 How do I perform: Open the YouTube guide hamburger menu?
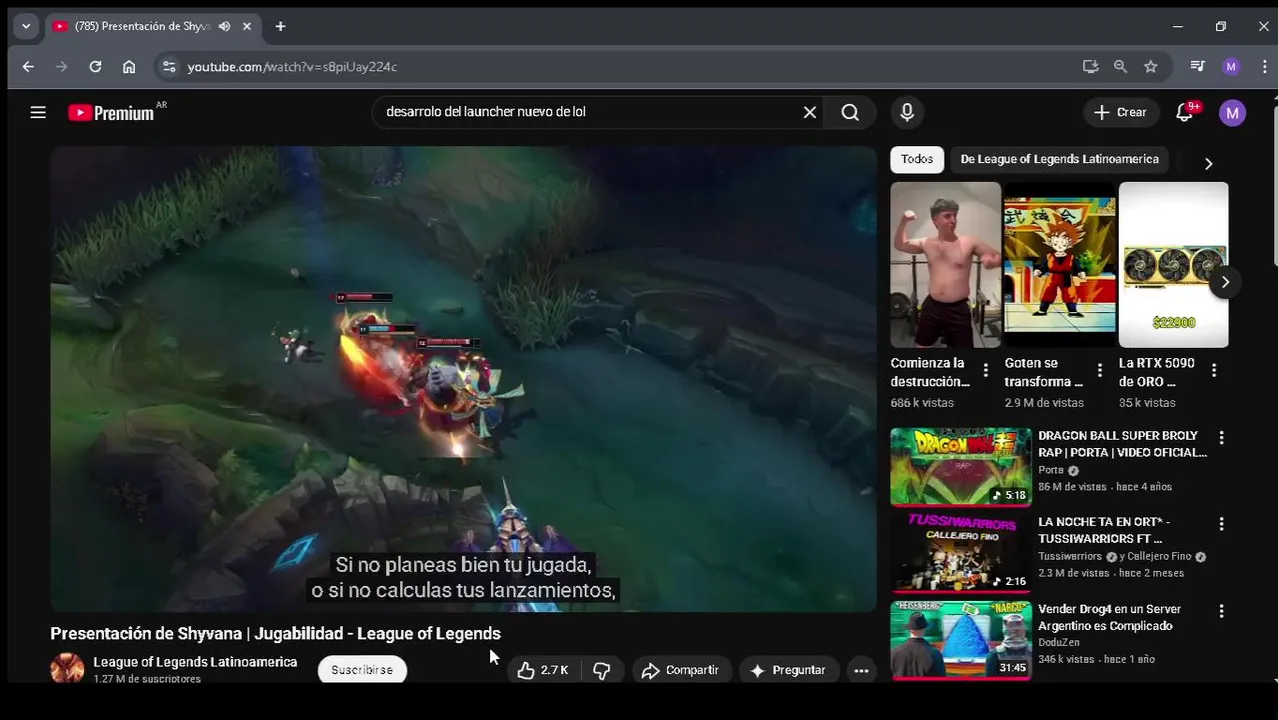coord(38,112)
